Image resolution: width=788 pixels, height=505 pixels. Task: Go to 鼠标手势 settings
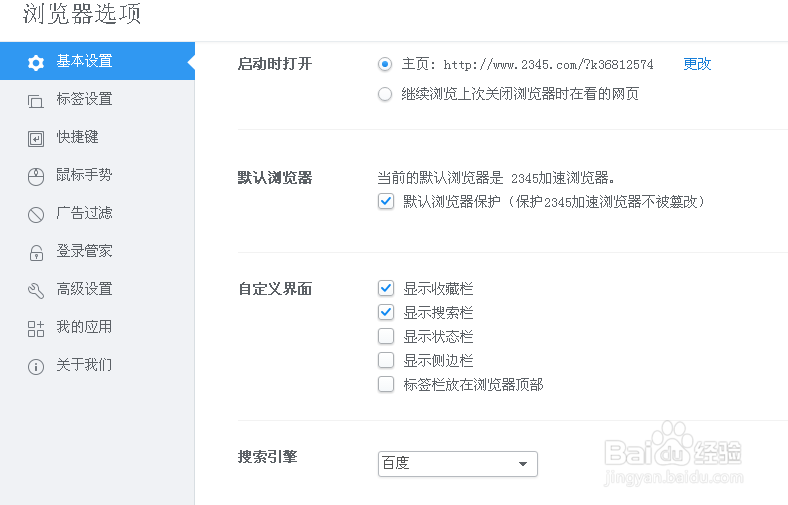point(97,175)
